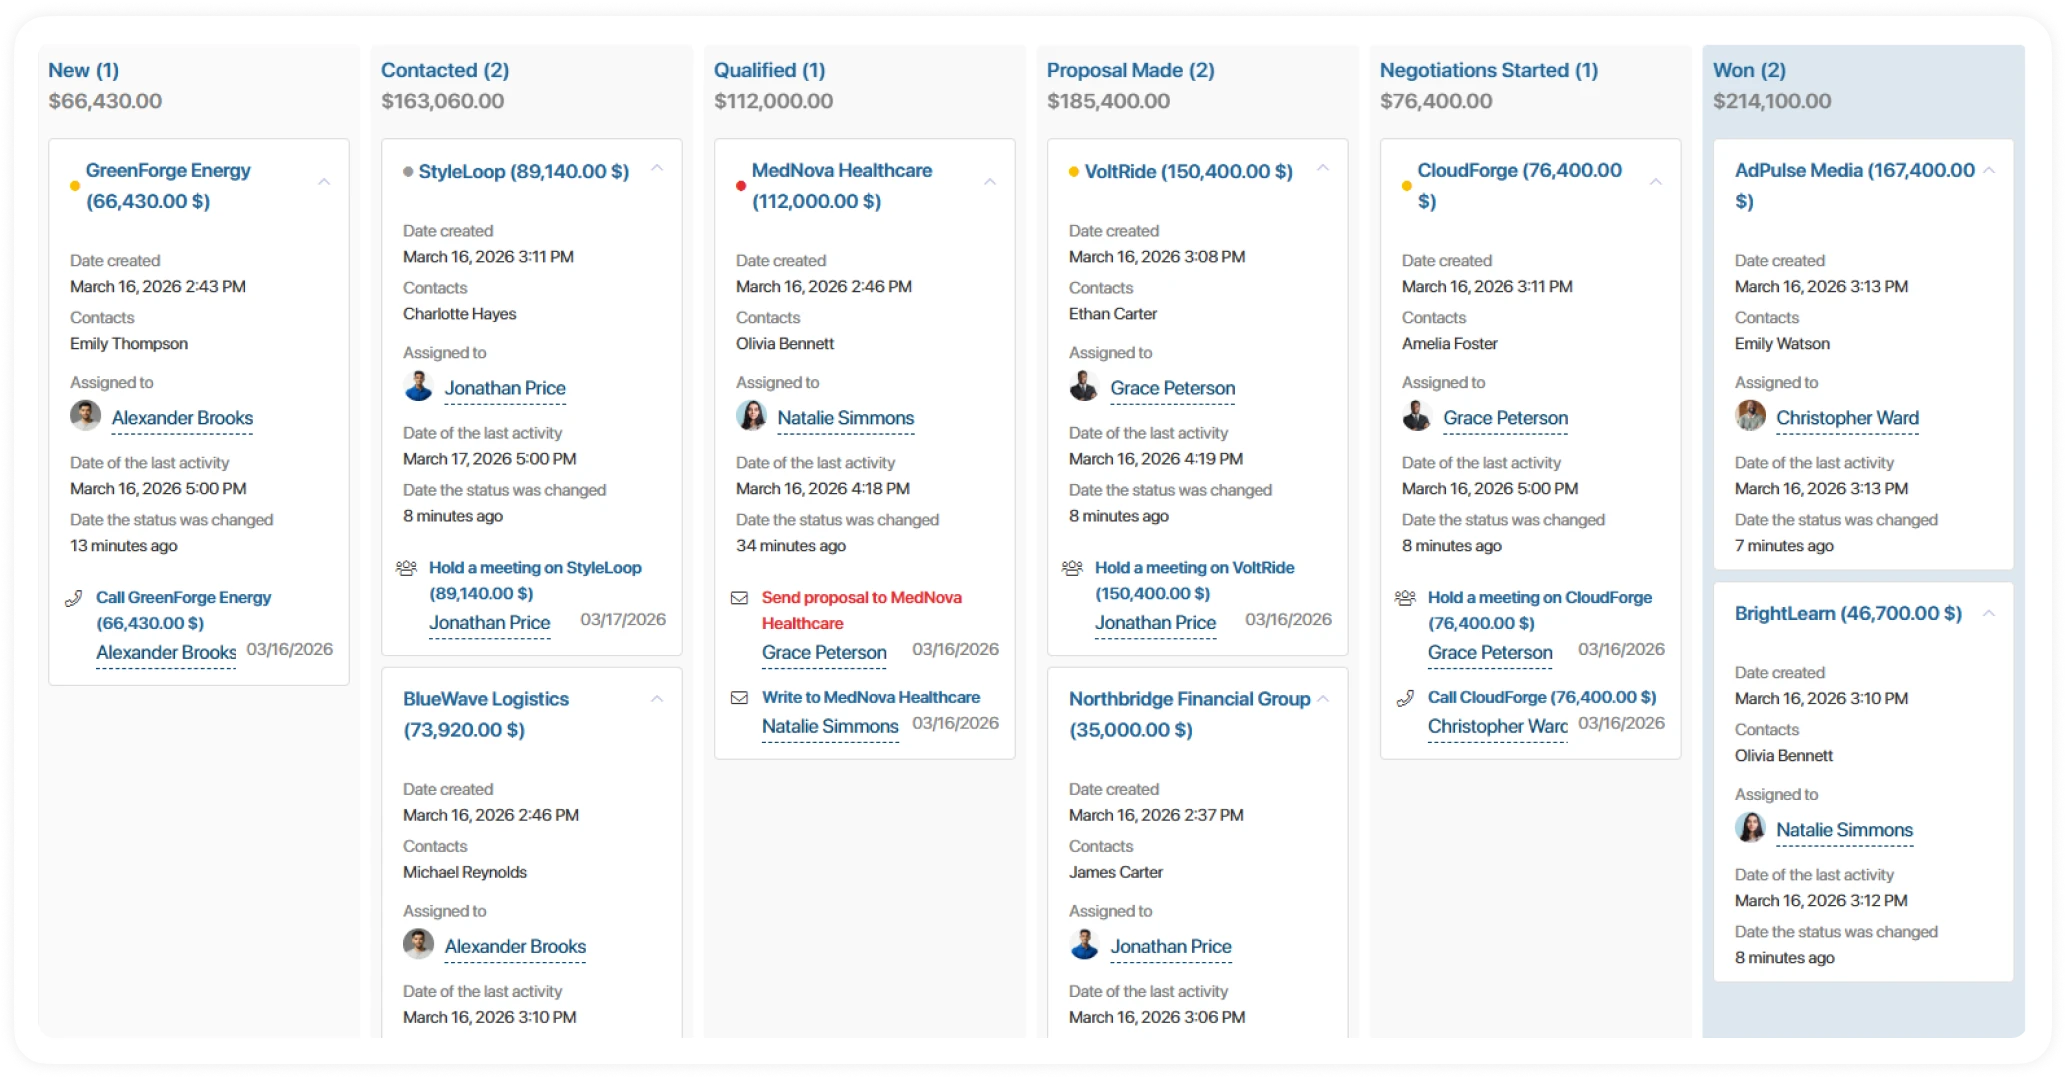The height and width of the screenshot is (1086, 2070).
Task: Open the BlueWave Logistics deal title
Action: (x=485, y=699)
